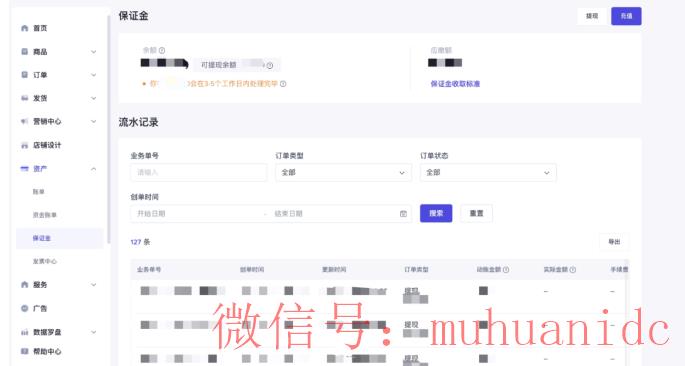Expand the 服务 menu chevron

(93, 285)
